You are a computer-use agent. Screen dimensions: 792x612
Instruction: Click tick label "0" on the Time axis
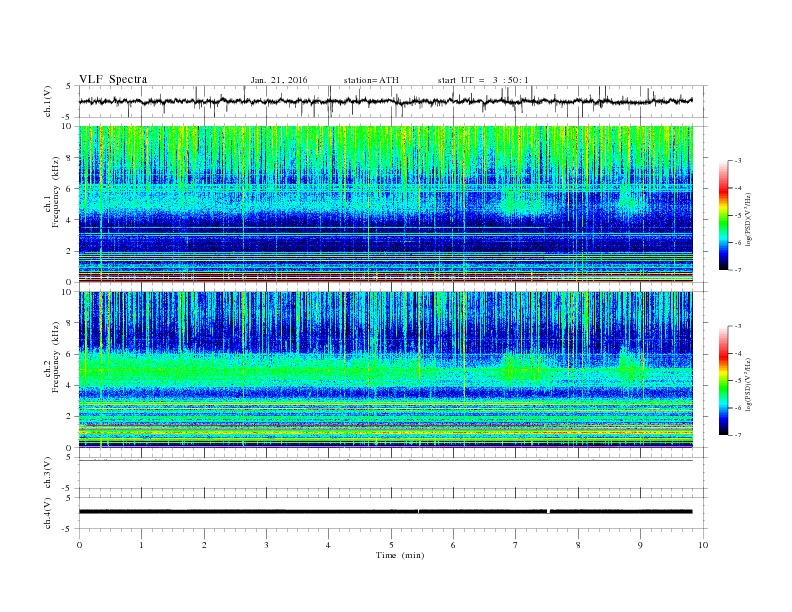point(79,545)
